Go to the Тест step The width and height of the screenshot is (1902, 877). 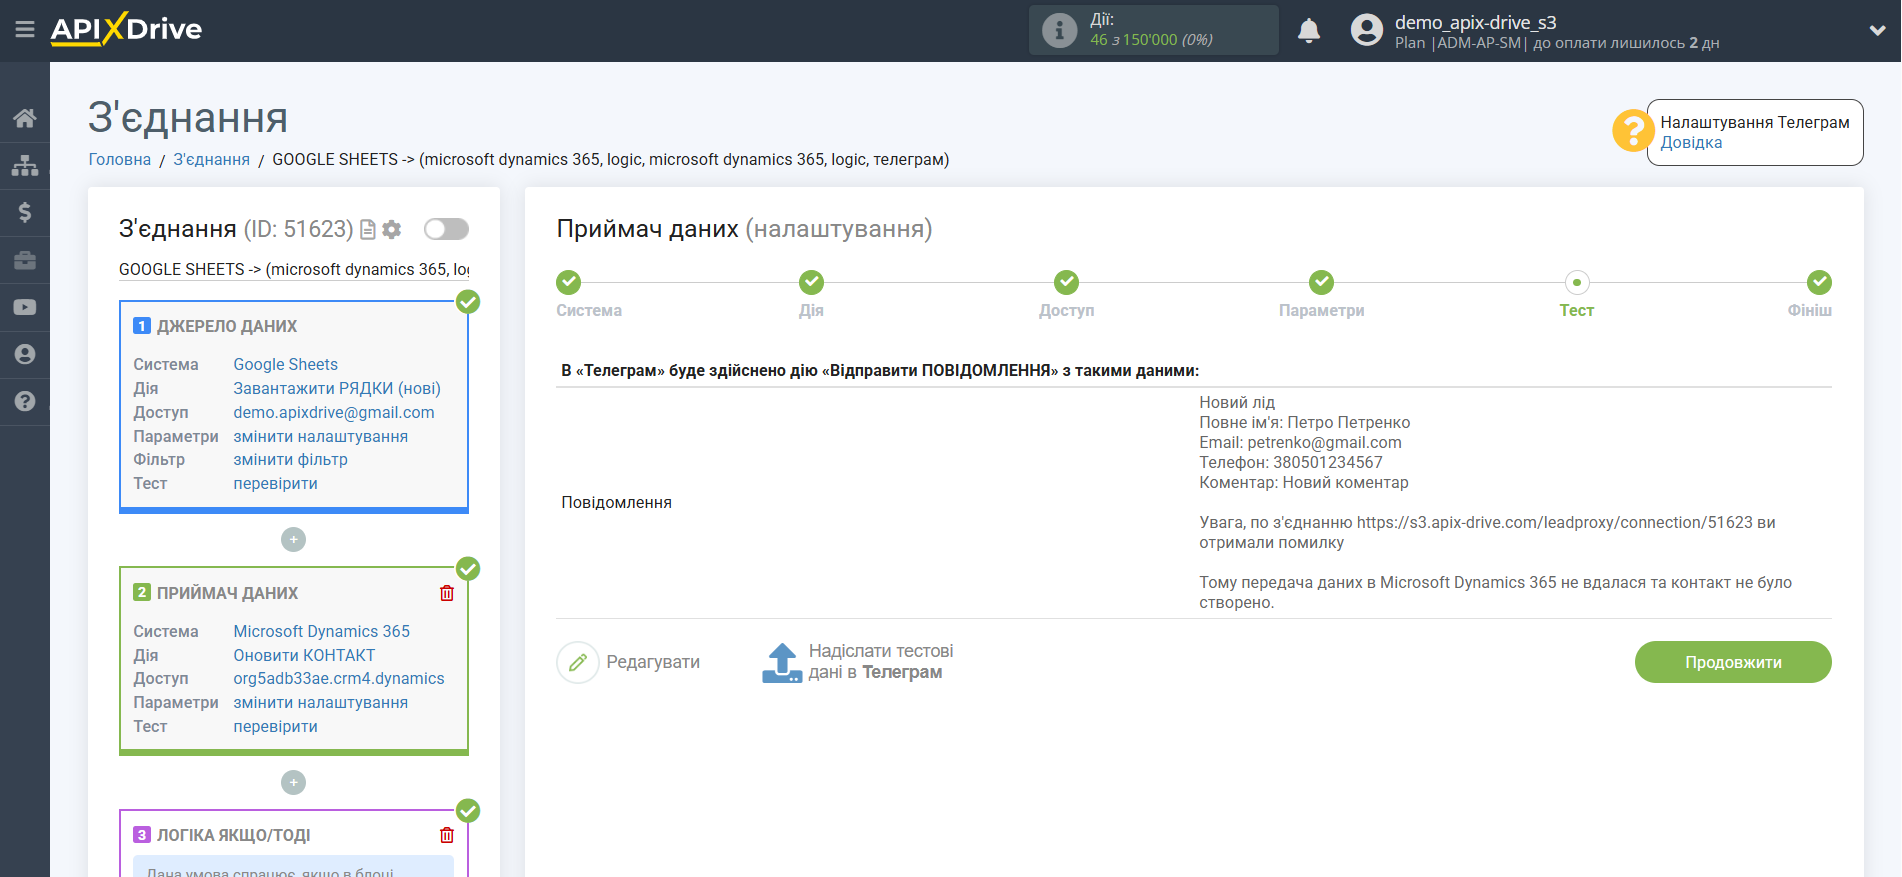(x=1576, y=294)
